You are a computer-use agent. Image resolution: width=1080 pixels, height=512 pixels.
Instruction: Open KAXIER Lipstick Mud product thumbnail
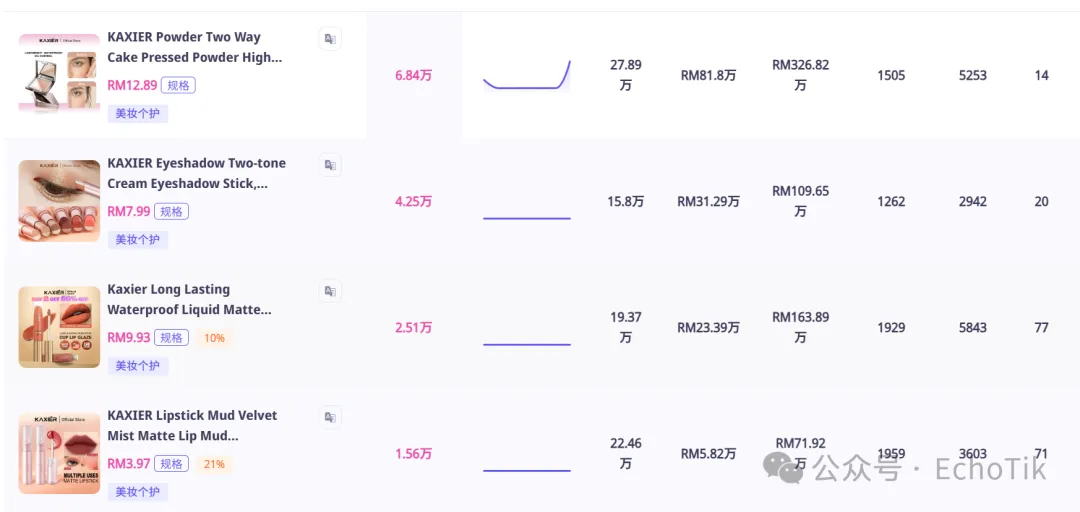[x=59, y=453]
